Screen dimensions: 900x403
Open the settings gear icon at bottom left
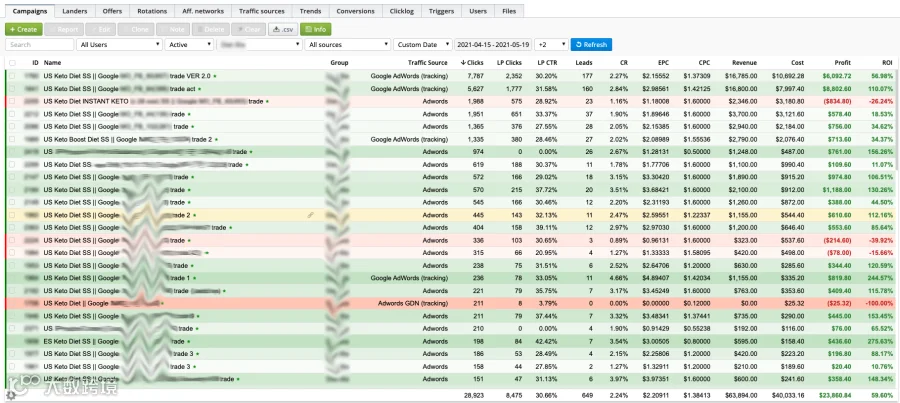[10, 395]
